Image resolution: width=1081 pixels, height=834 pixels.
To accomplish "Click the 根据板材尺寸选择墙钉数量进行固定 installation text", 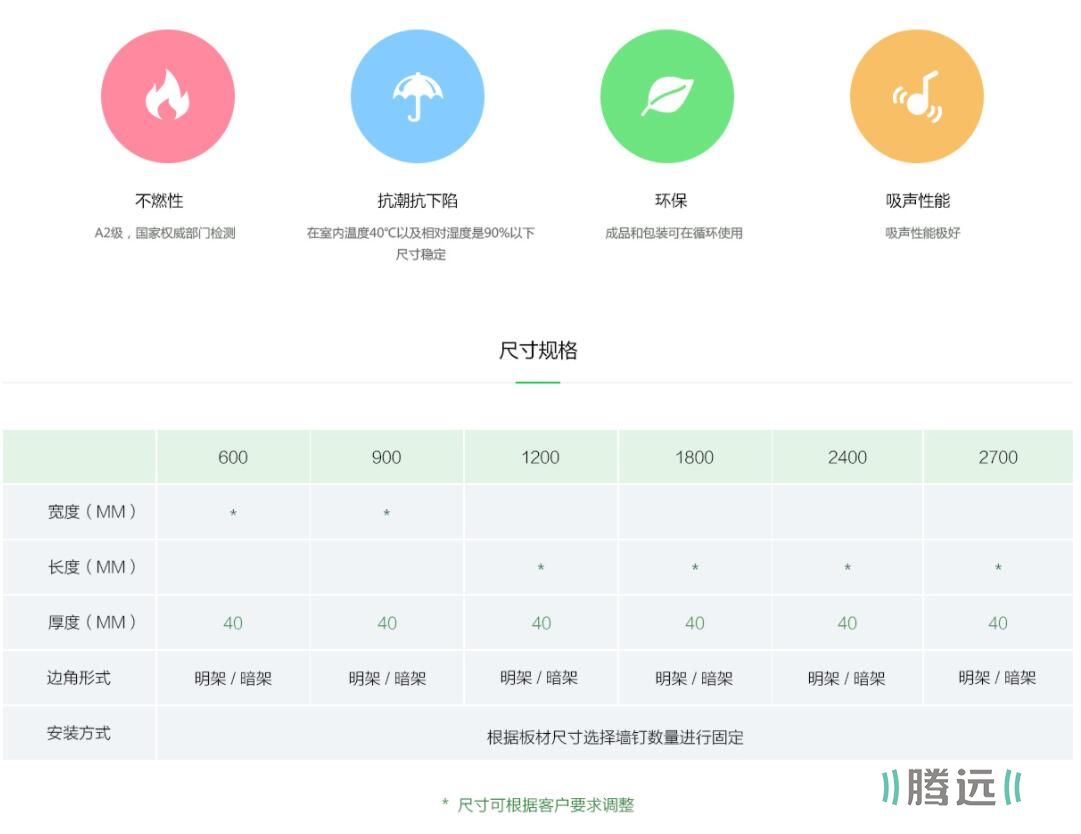I will tap(615, 738).
